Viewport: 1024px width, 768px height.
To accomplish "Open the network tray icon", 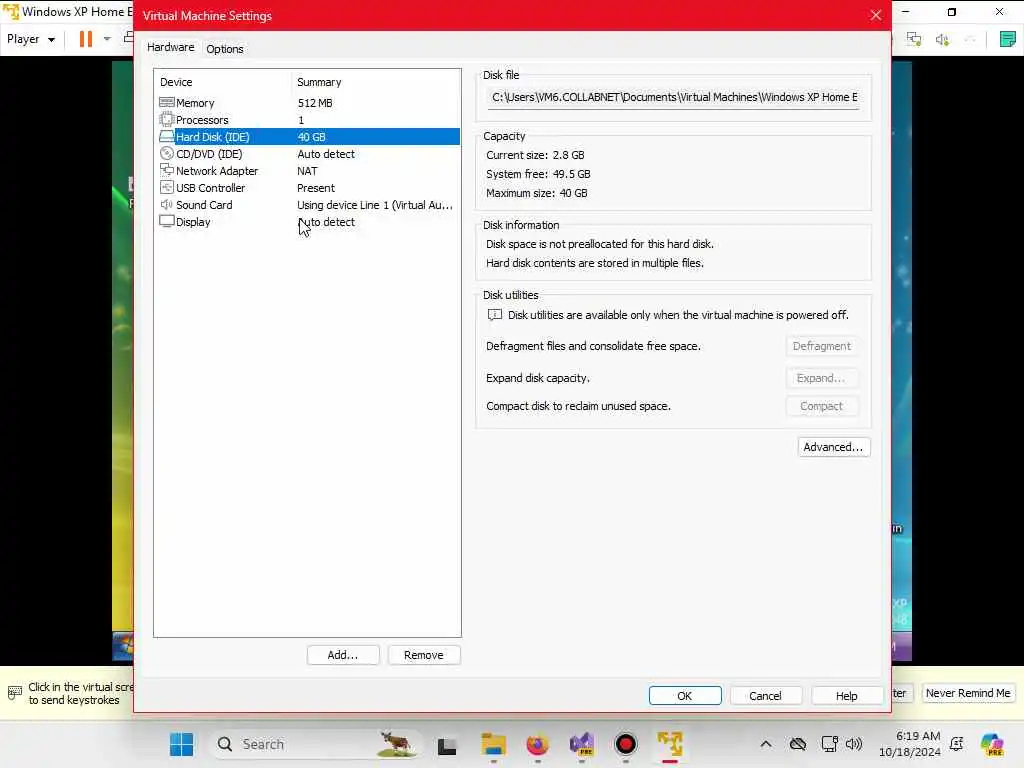I will (x=829, y=744).
